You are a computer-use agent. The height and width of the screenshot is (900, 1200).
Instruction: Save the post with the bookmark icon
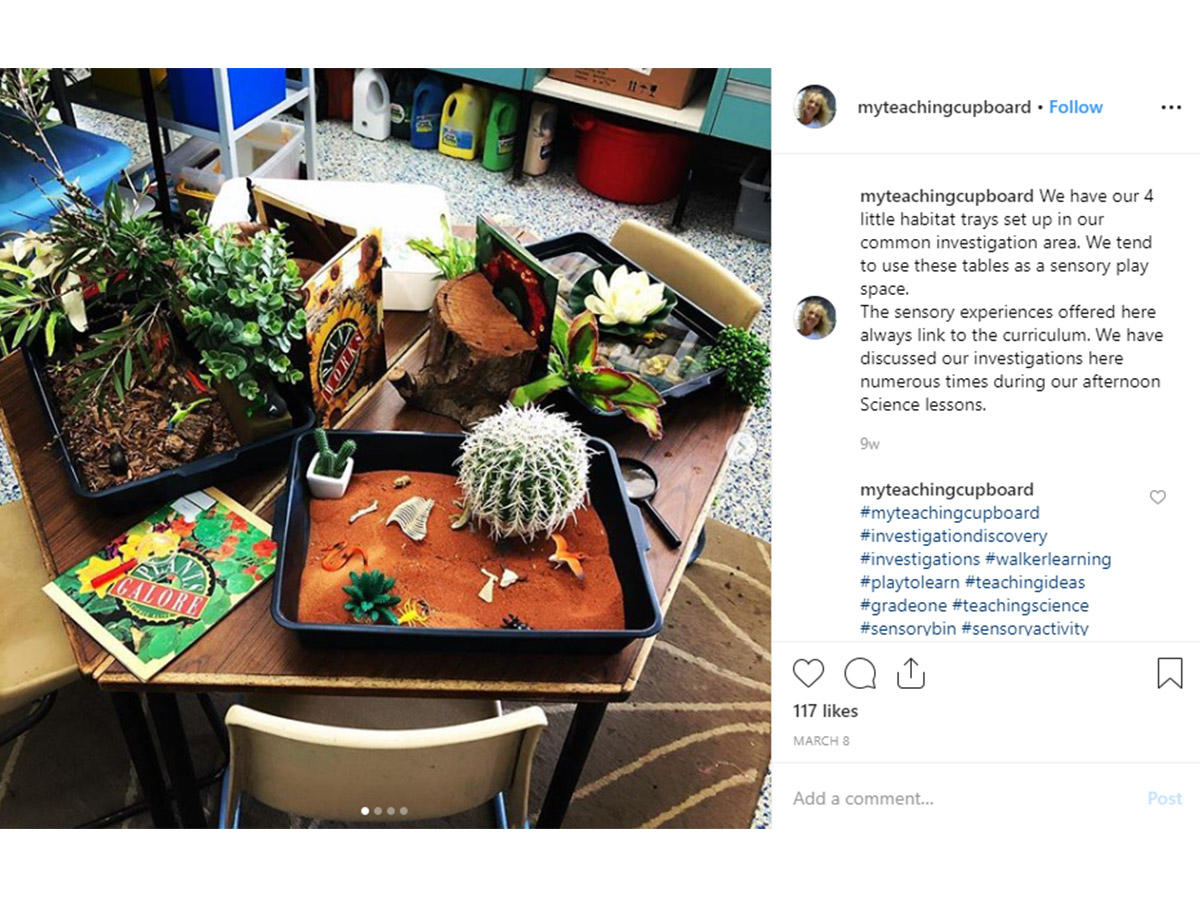[1170, 673]
